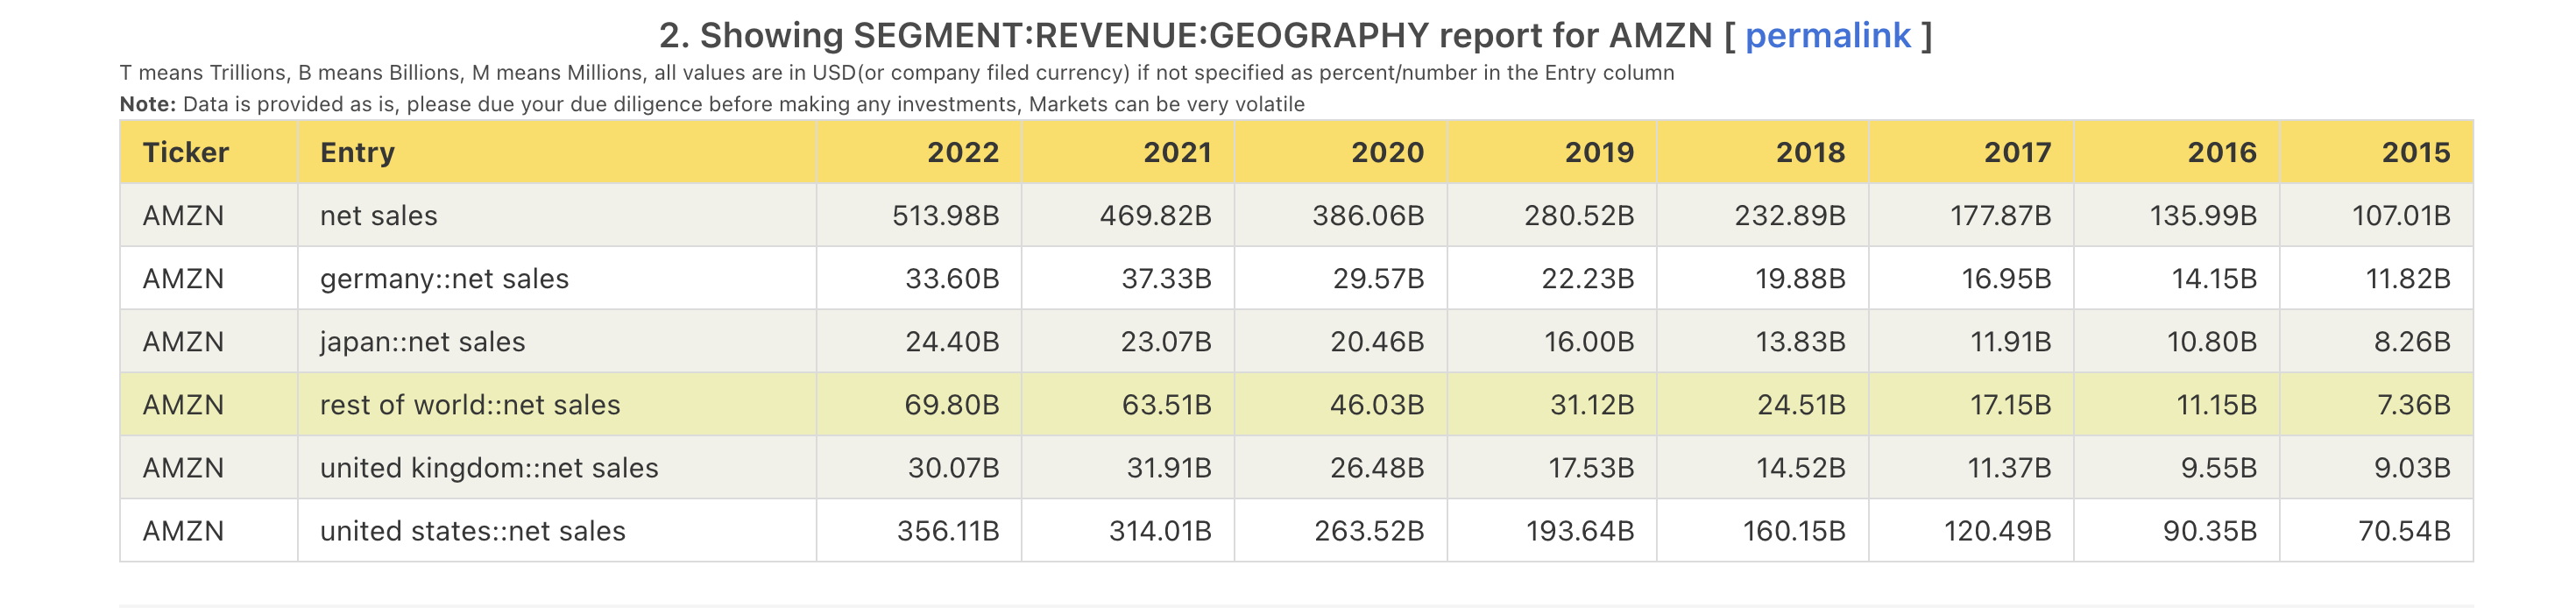Click United States 314.01B value
Image resolution: width=2576 pixels, height=608 pixels.
pos(1160,530)
